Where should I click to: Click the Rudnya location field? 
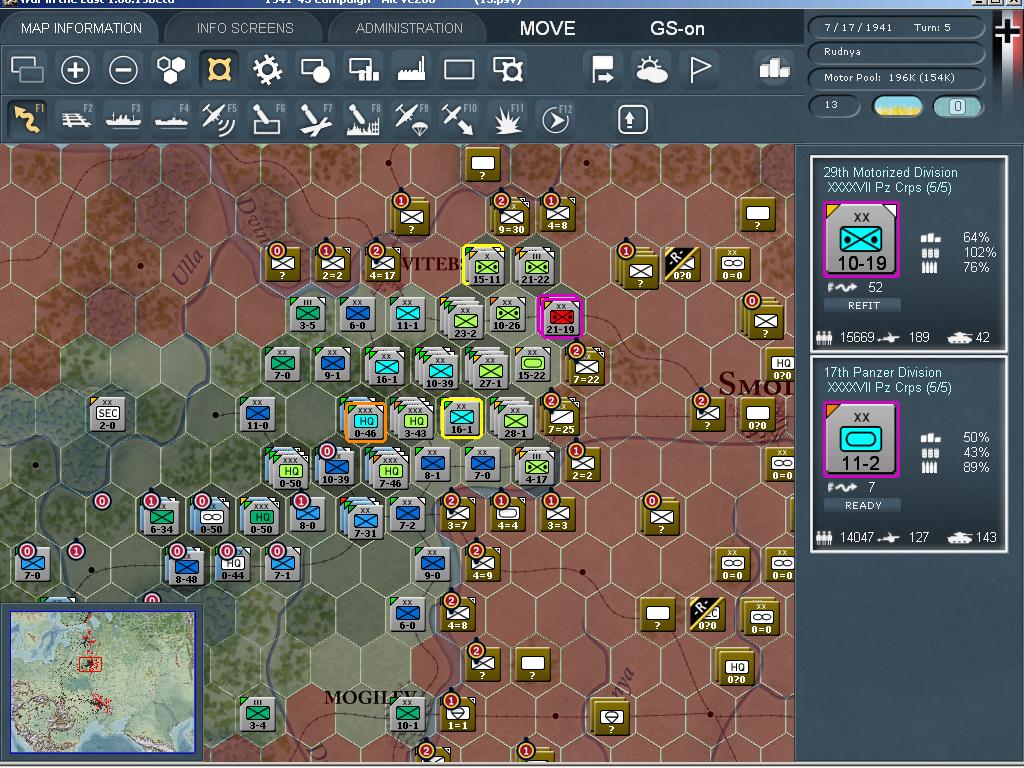(897, 52)
